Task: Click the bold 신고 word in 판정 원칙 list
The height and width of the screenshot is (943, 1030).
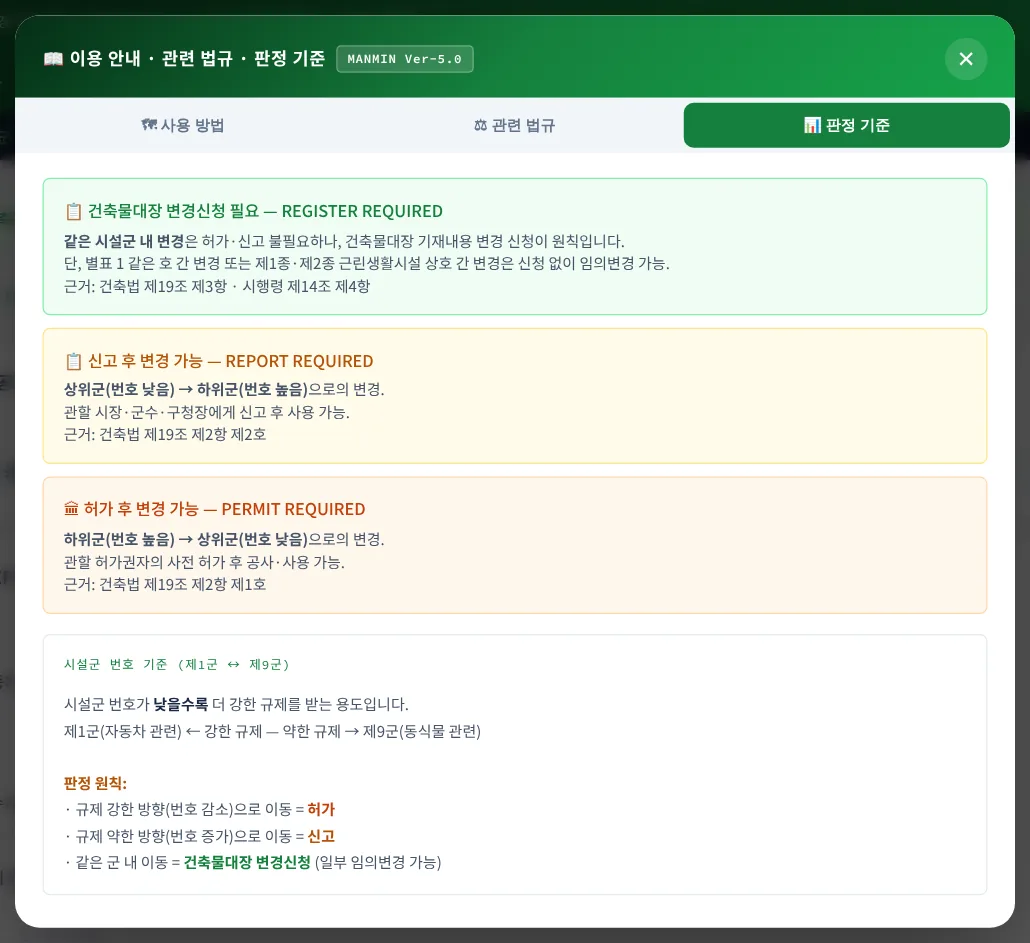Action: coord(321,836)
